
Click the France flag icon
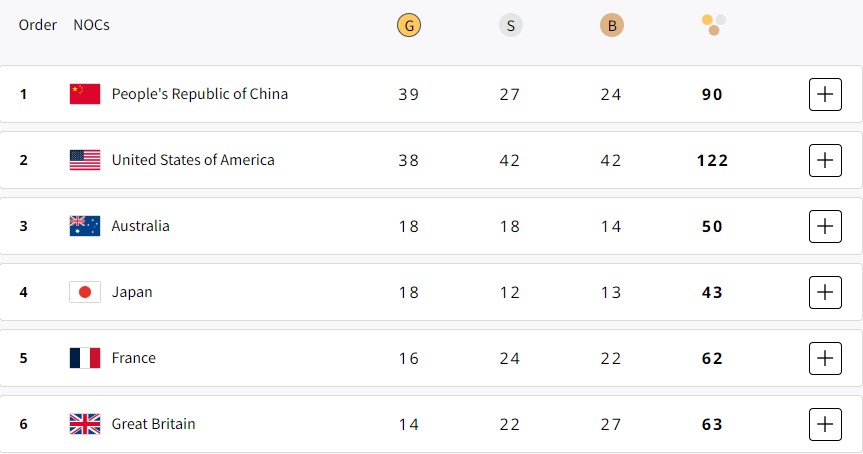(85, 358)
